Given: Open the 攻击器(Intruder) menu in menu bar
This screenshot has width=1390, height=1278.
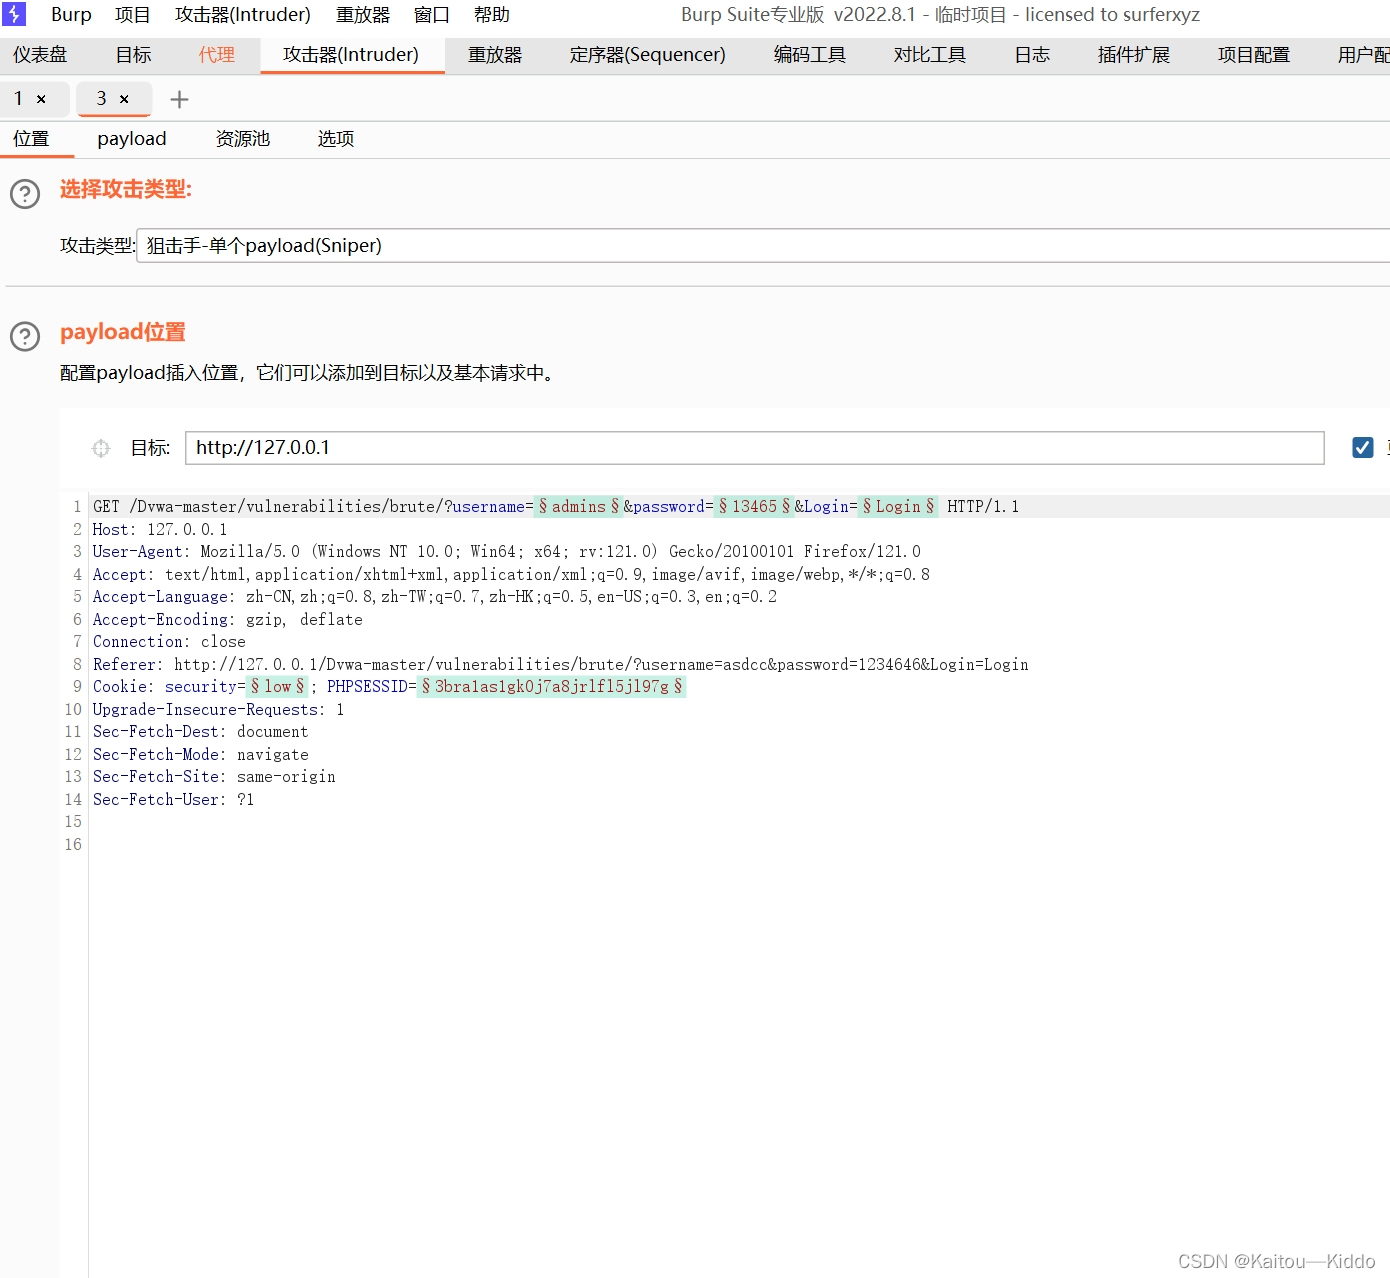Looking at the screenshot, I should 243,15.
